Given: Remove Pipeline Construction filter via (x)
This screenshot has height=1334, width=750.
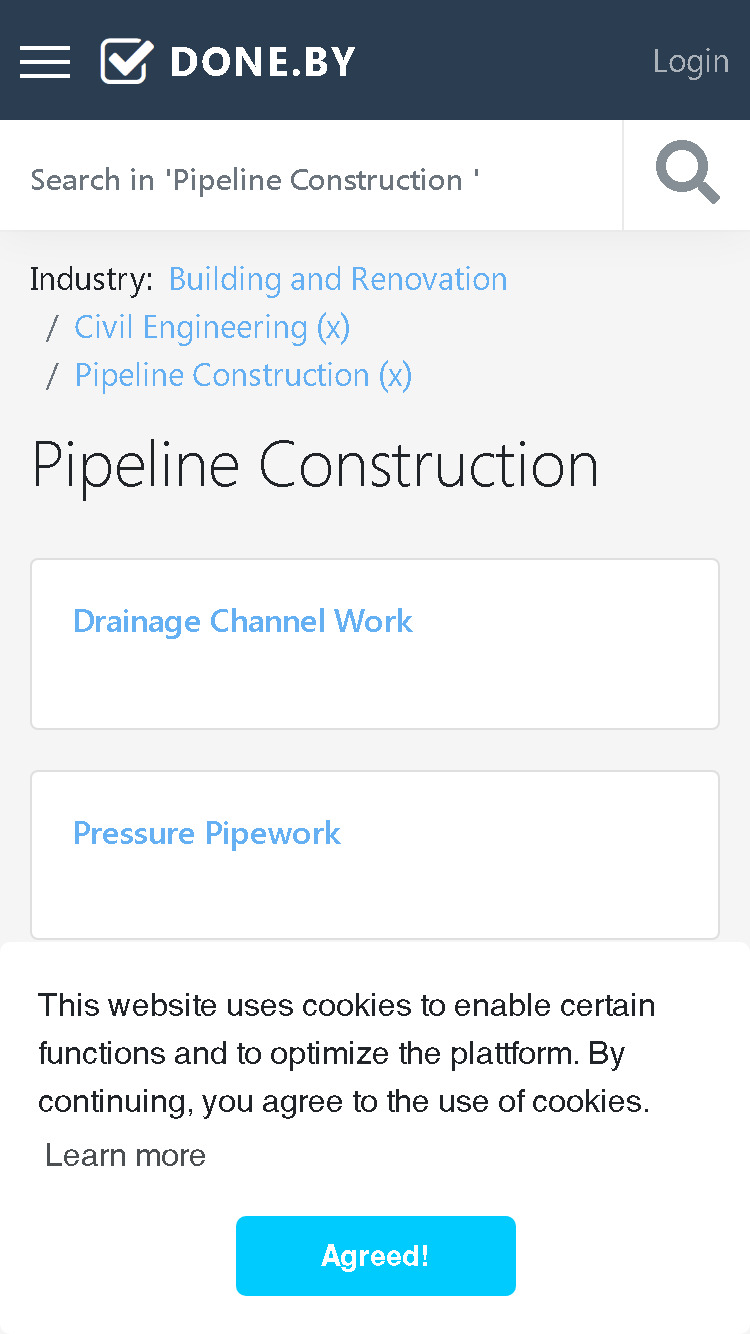Looking at the screenshot, I should [x=395, y=375].
